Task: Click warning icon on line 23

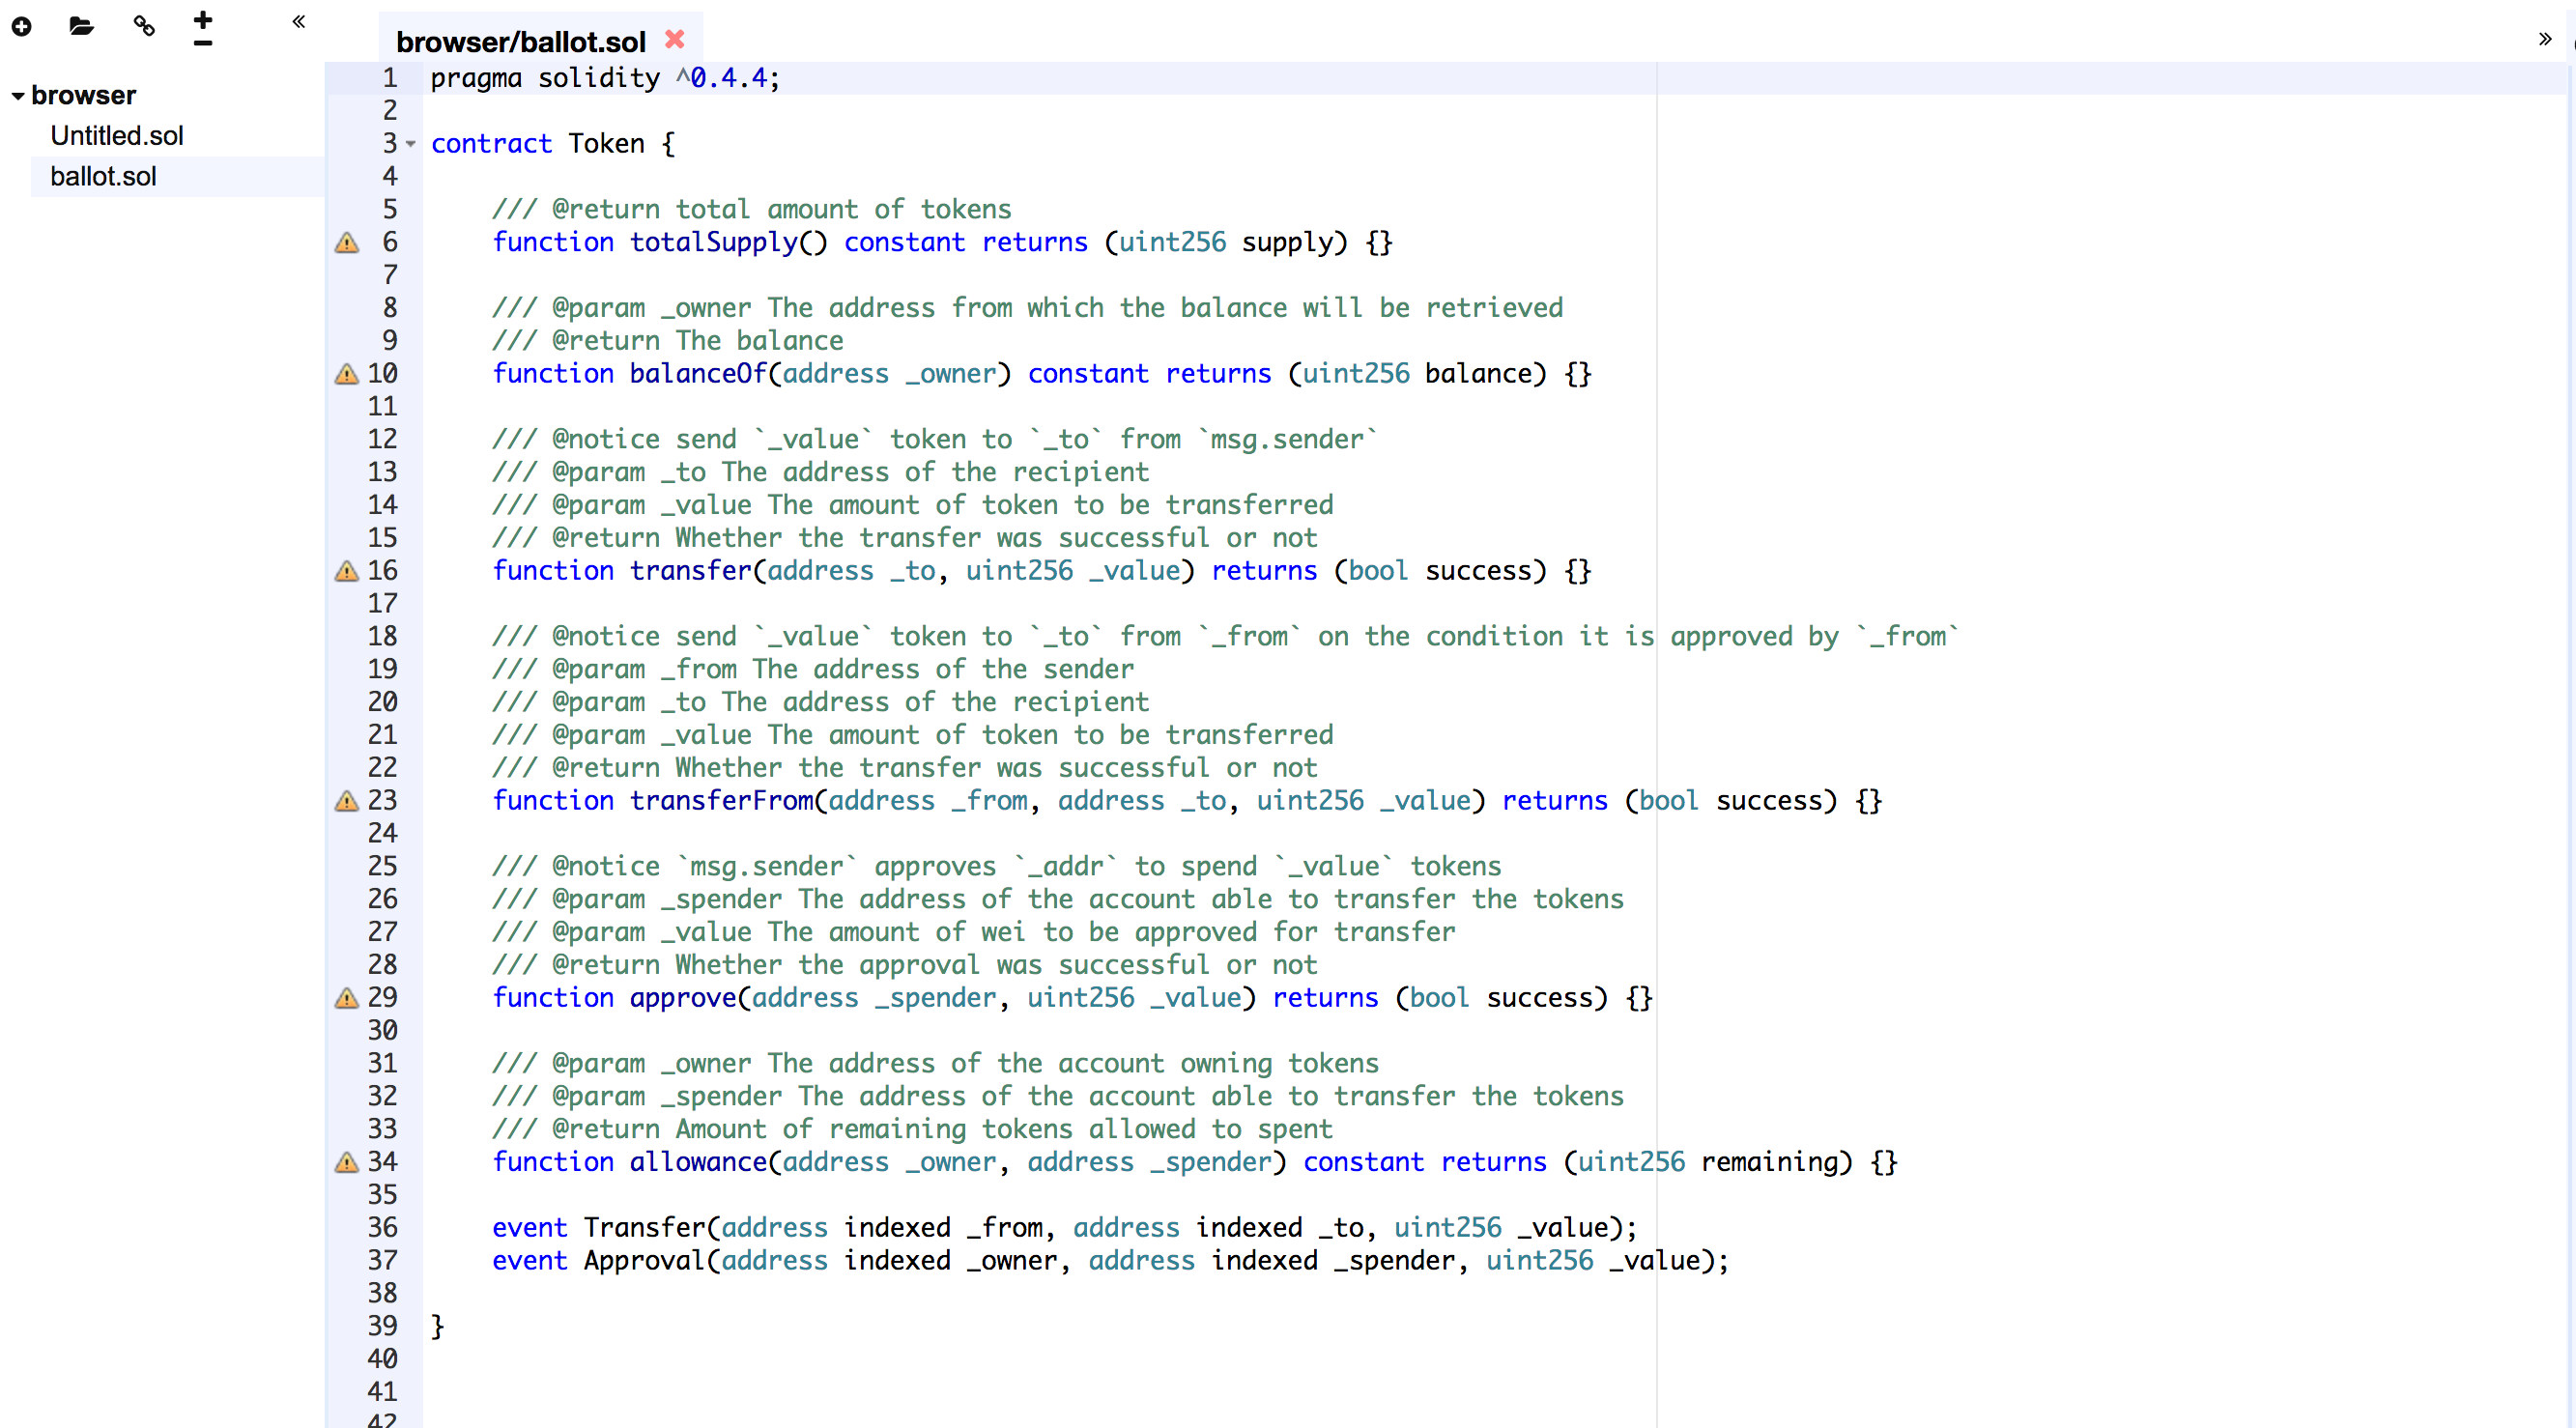Action: point(347,801)
